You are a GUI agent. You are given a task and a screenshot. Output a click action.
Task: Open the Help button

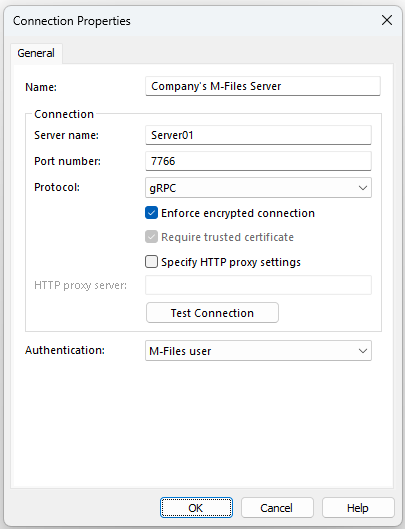tap(358, 508)
